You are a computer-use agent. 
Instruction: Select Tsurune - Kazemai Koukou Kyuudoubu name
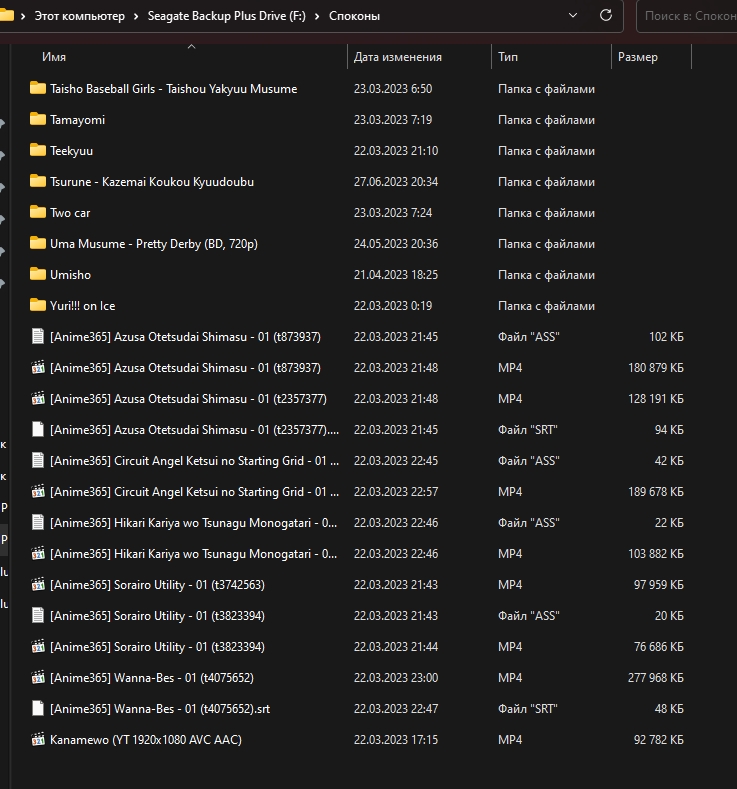pyautogui.click(x=152, y=182)
